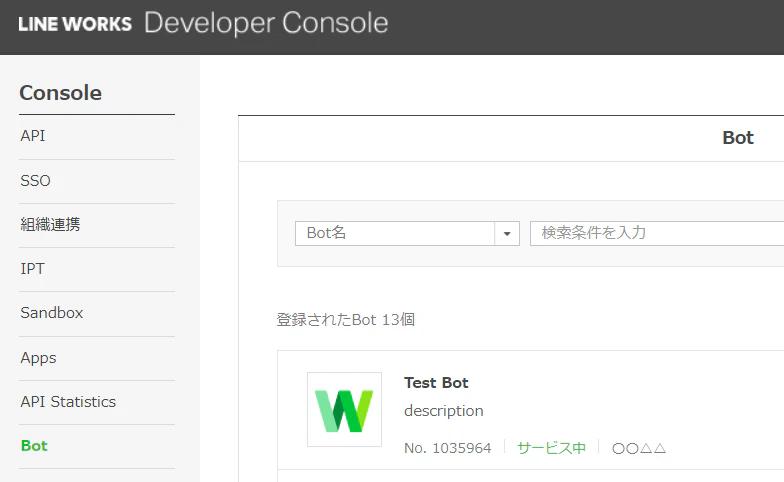Click the Test Bot description text
This screenshot has height=482, width=784.
tap(444, 410)
